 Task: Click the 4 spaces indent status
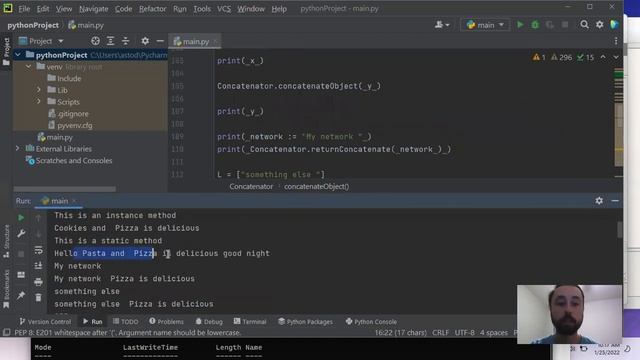pyautogui.click(x=493, y=333)
